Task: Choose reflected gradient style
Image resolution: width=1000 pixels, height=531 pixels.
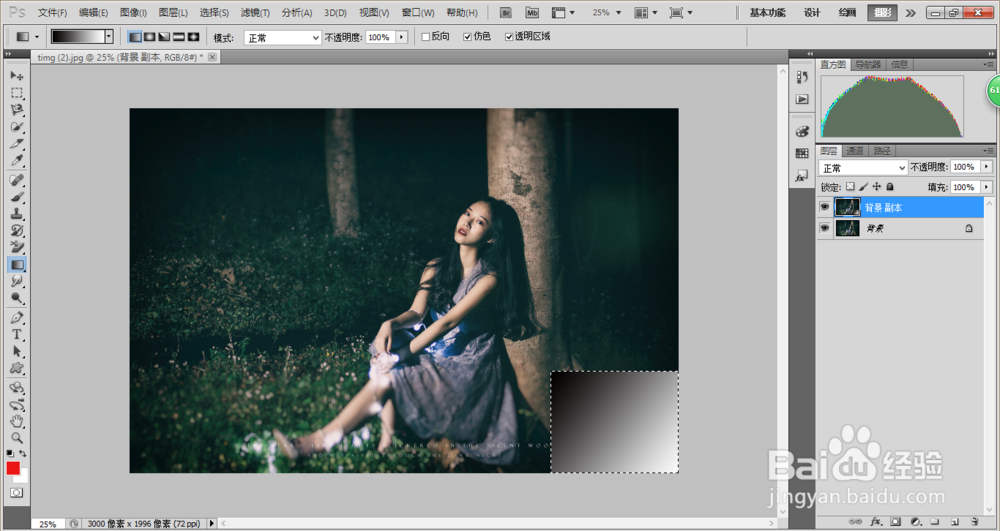Action: point(179,37)
